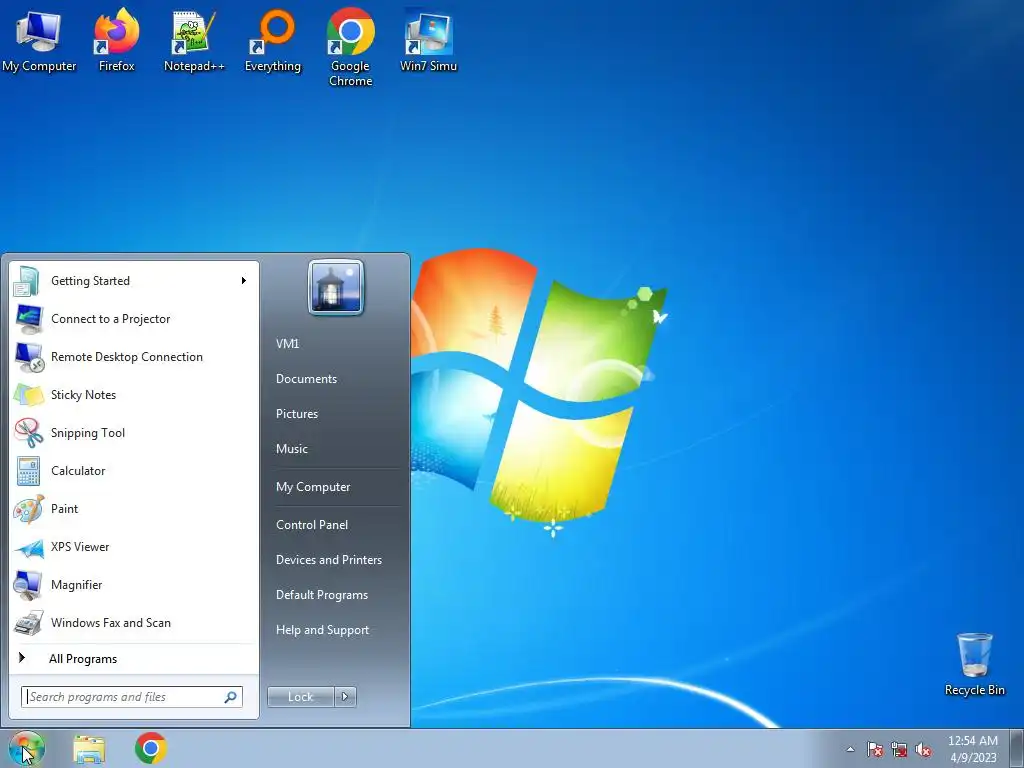Viewport: 1024px width, 768px height.
Task: Click the taskbar clock showing 12:54 AM
Action: click(x=973, y=749)
